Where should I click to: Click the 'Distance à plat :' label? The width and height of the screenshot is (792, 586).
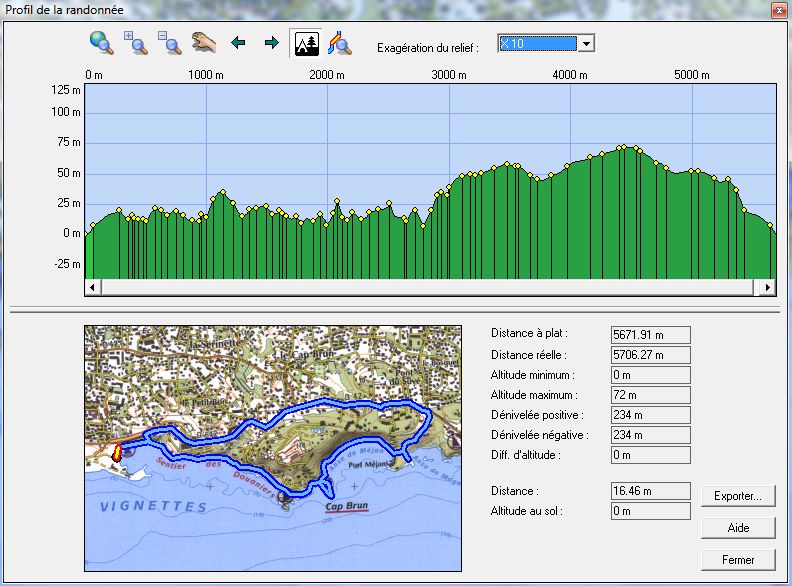(529, 333)
